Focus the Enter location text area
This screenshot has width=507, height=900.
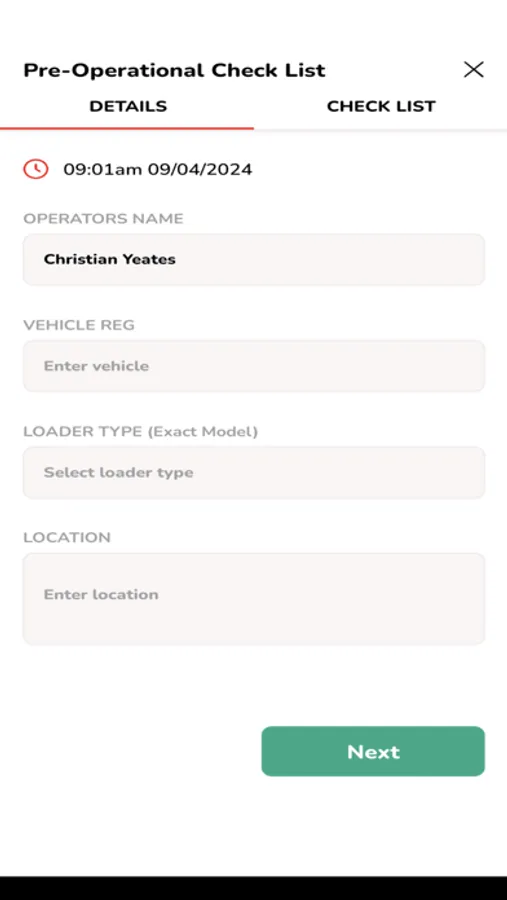click(254, 599)
